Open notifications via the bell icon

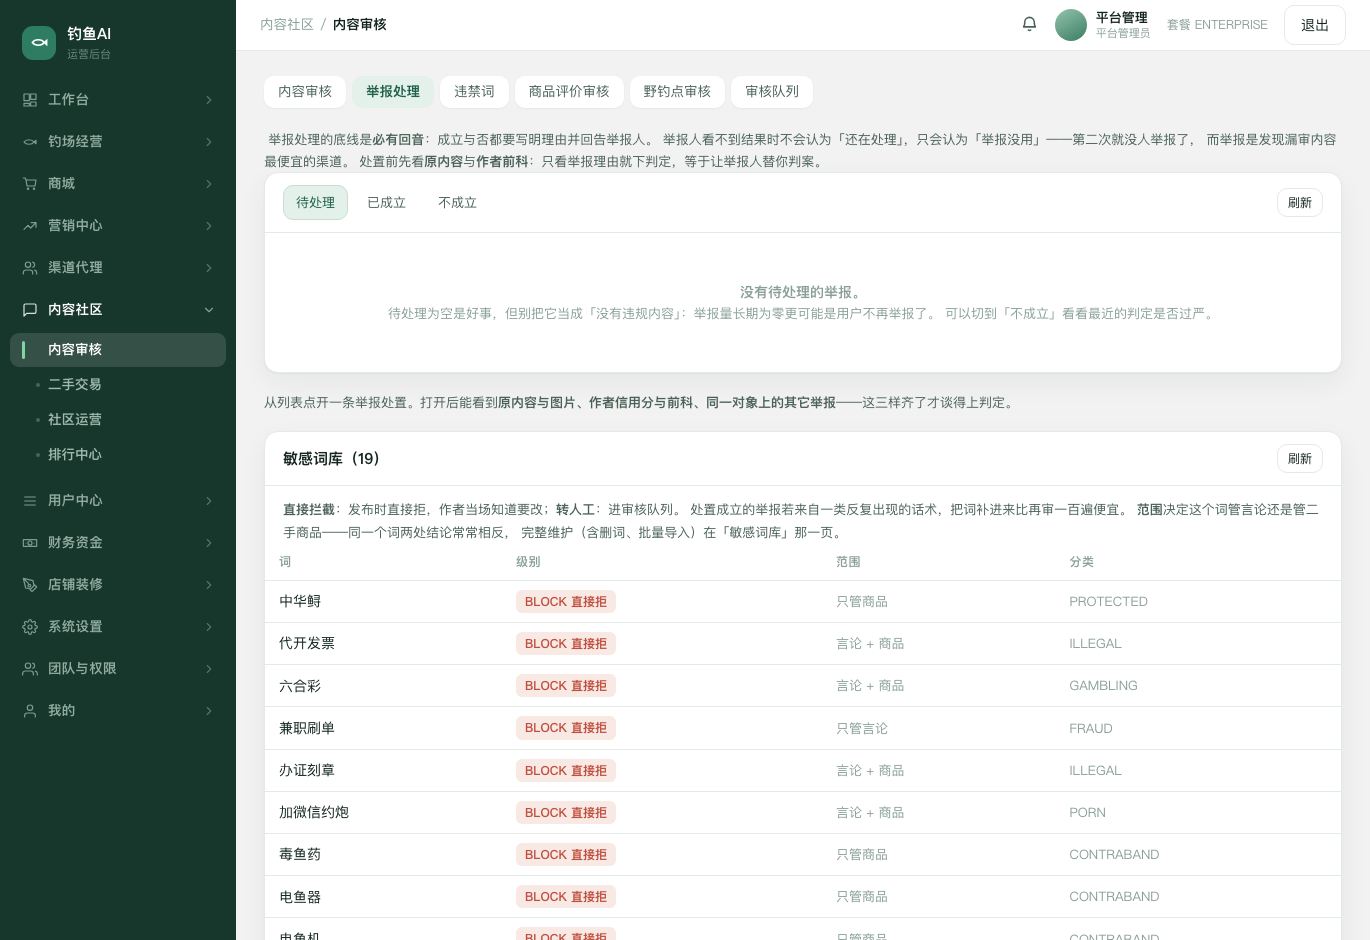click(x=1029, y=24)
